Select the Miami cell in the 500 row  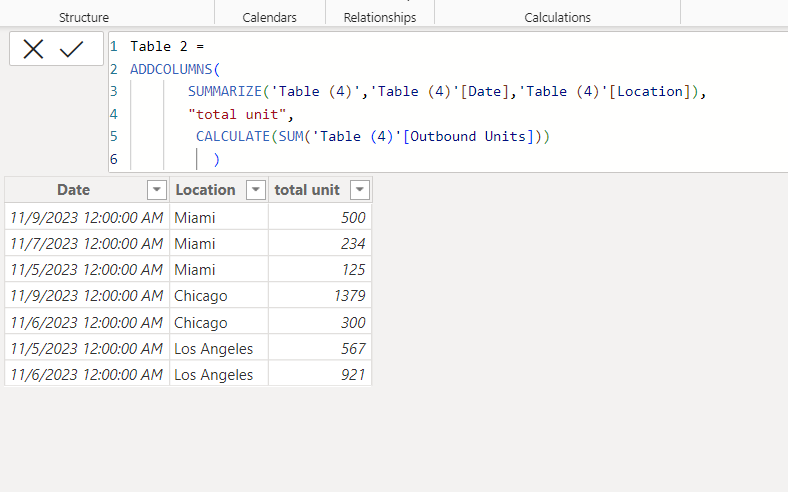click(x=219, y=218)
